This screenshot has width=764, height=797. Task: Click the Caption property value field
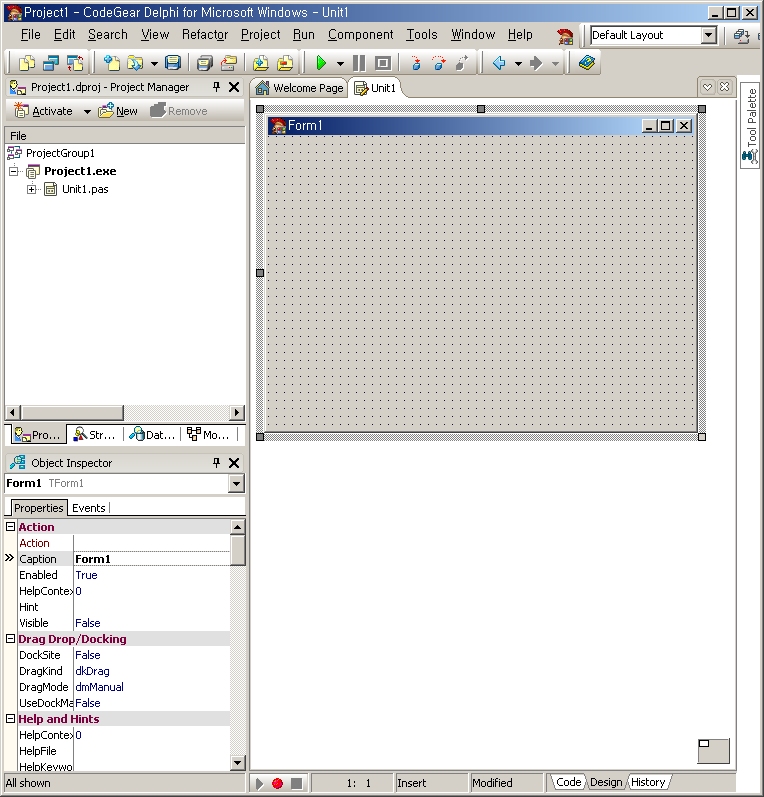150,559
